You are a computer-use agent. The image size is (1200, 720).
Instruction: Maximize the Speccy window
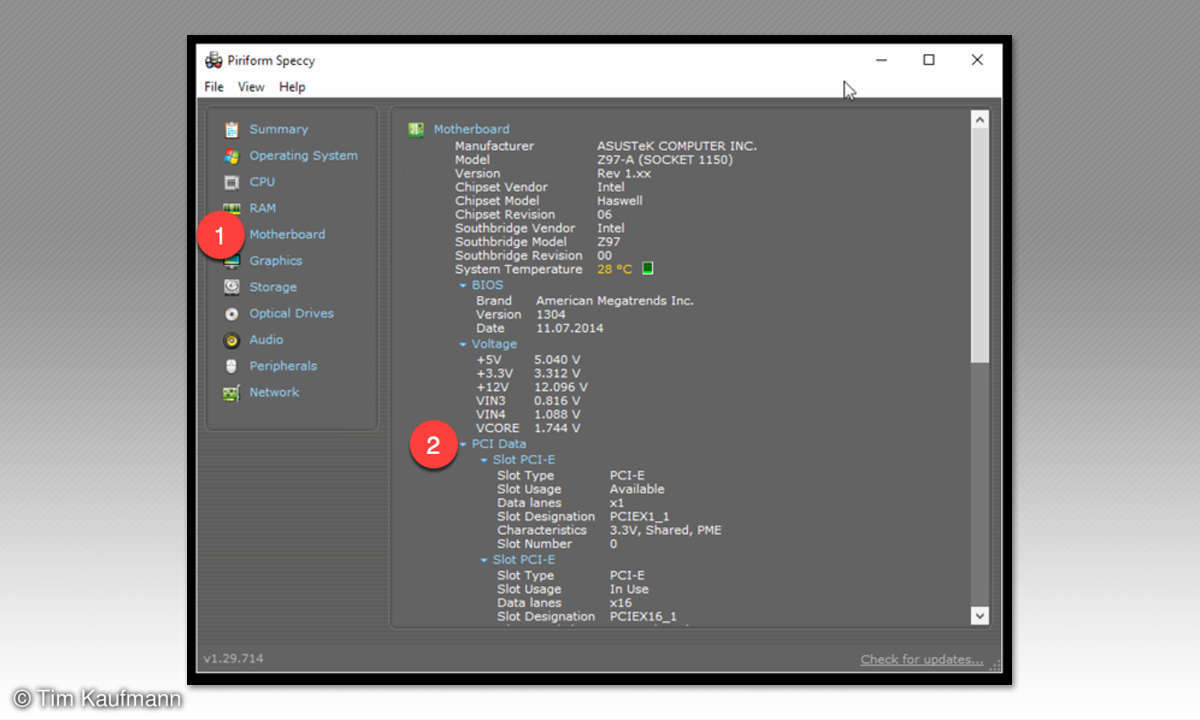click(929, 60)
